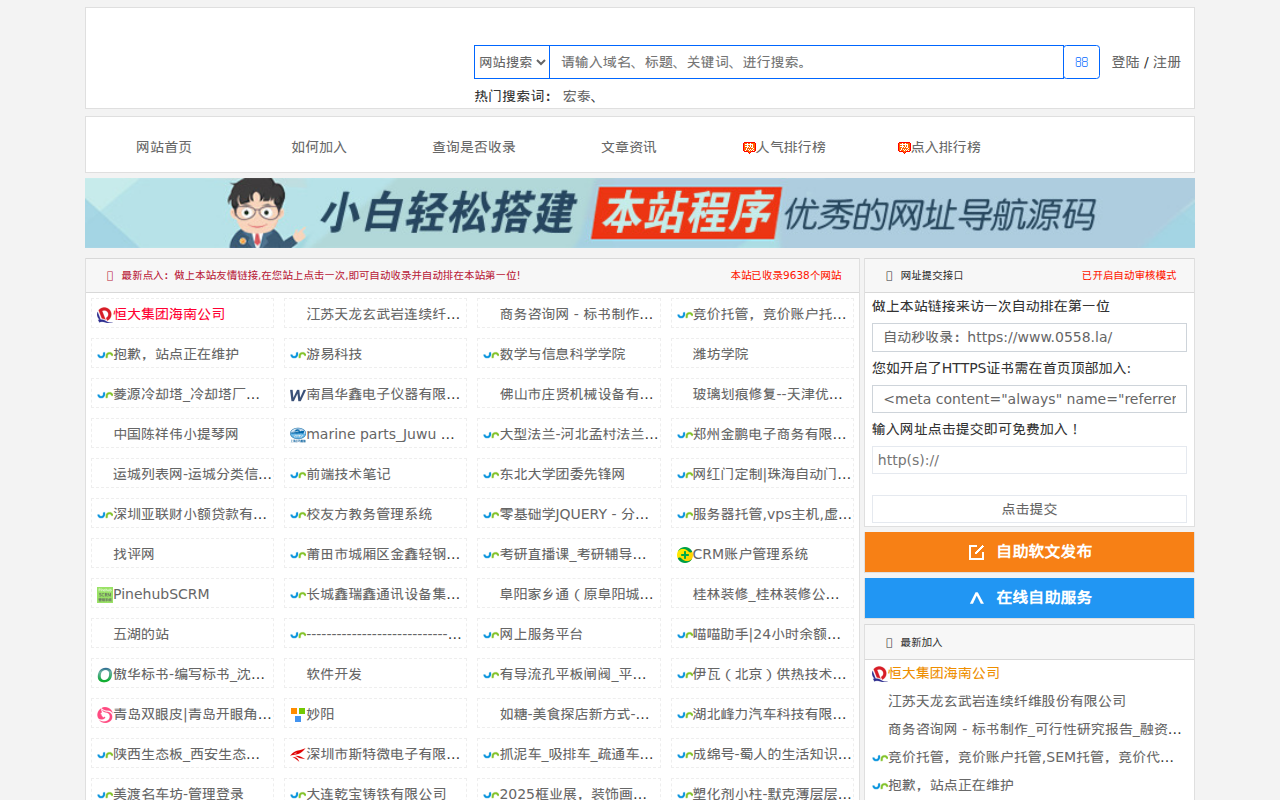Viewport: 1280px width, 800px height.
Task: Click the 点击提交 submit button
Action: pyautogui.click(x=1029, y=509)
